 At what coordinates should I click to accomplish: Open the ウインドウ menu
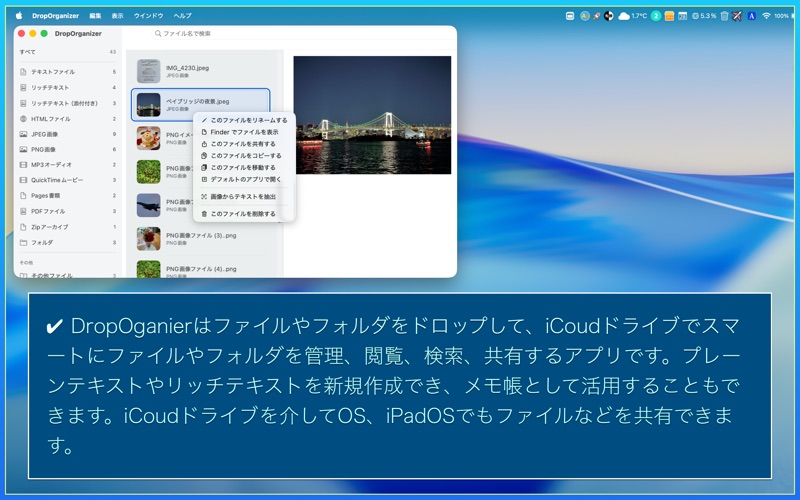148,16
